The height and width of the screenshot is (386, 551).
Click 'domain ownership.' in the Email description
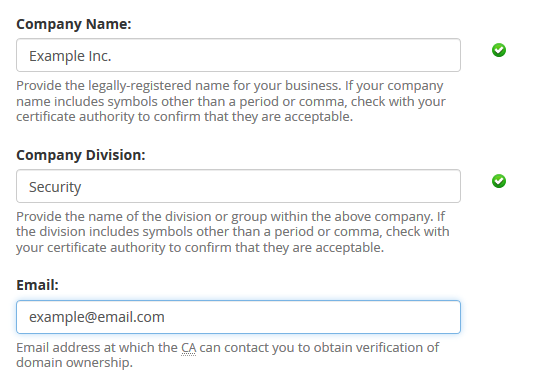coord(74,362)
